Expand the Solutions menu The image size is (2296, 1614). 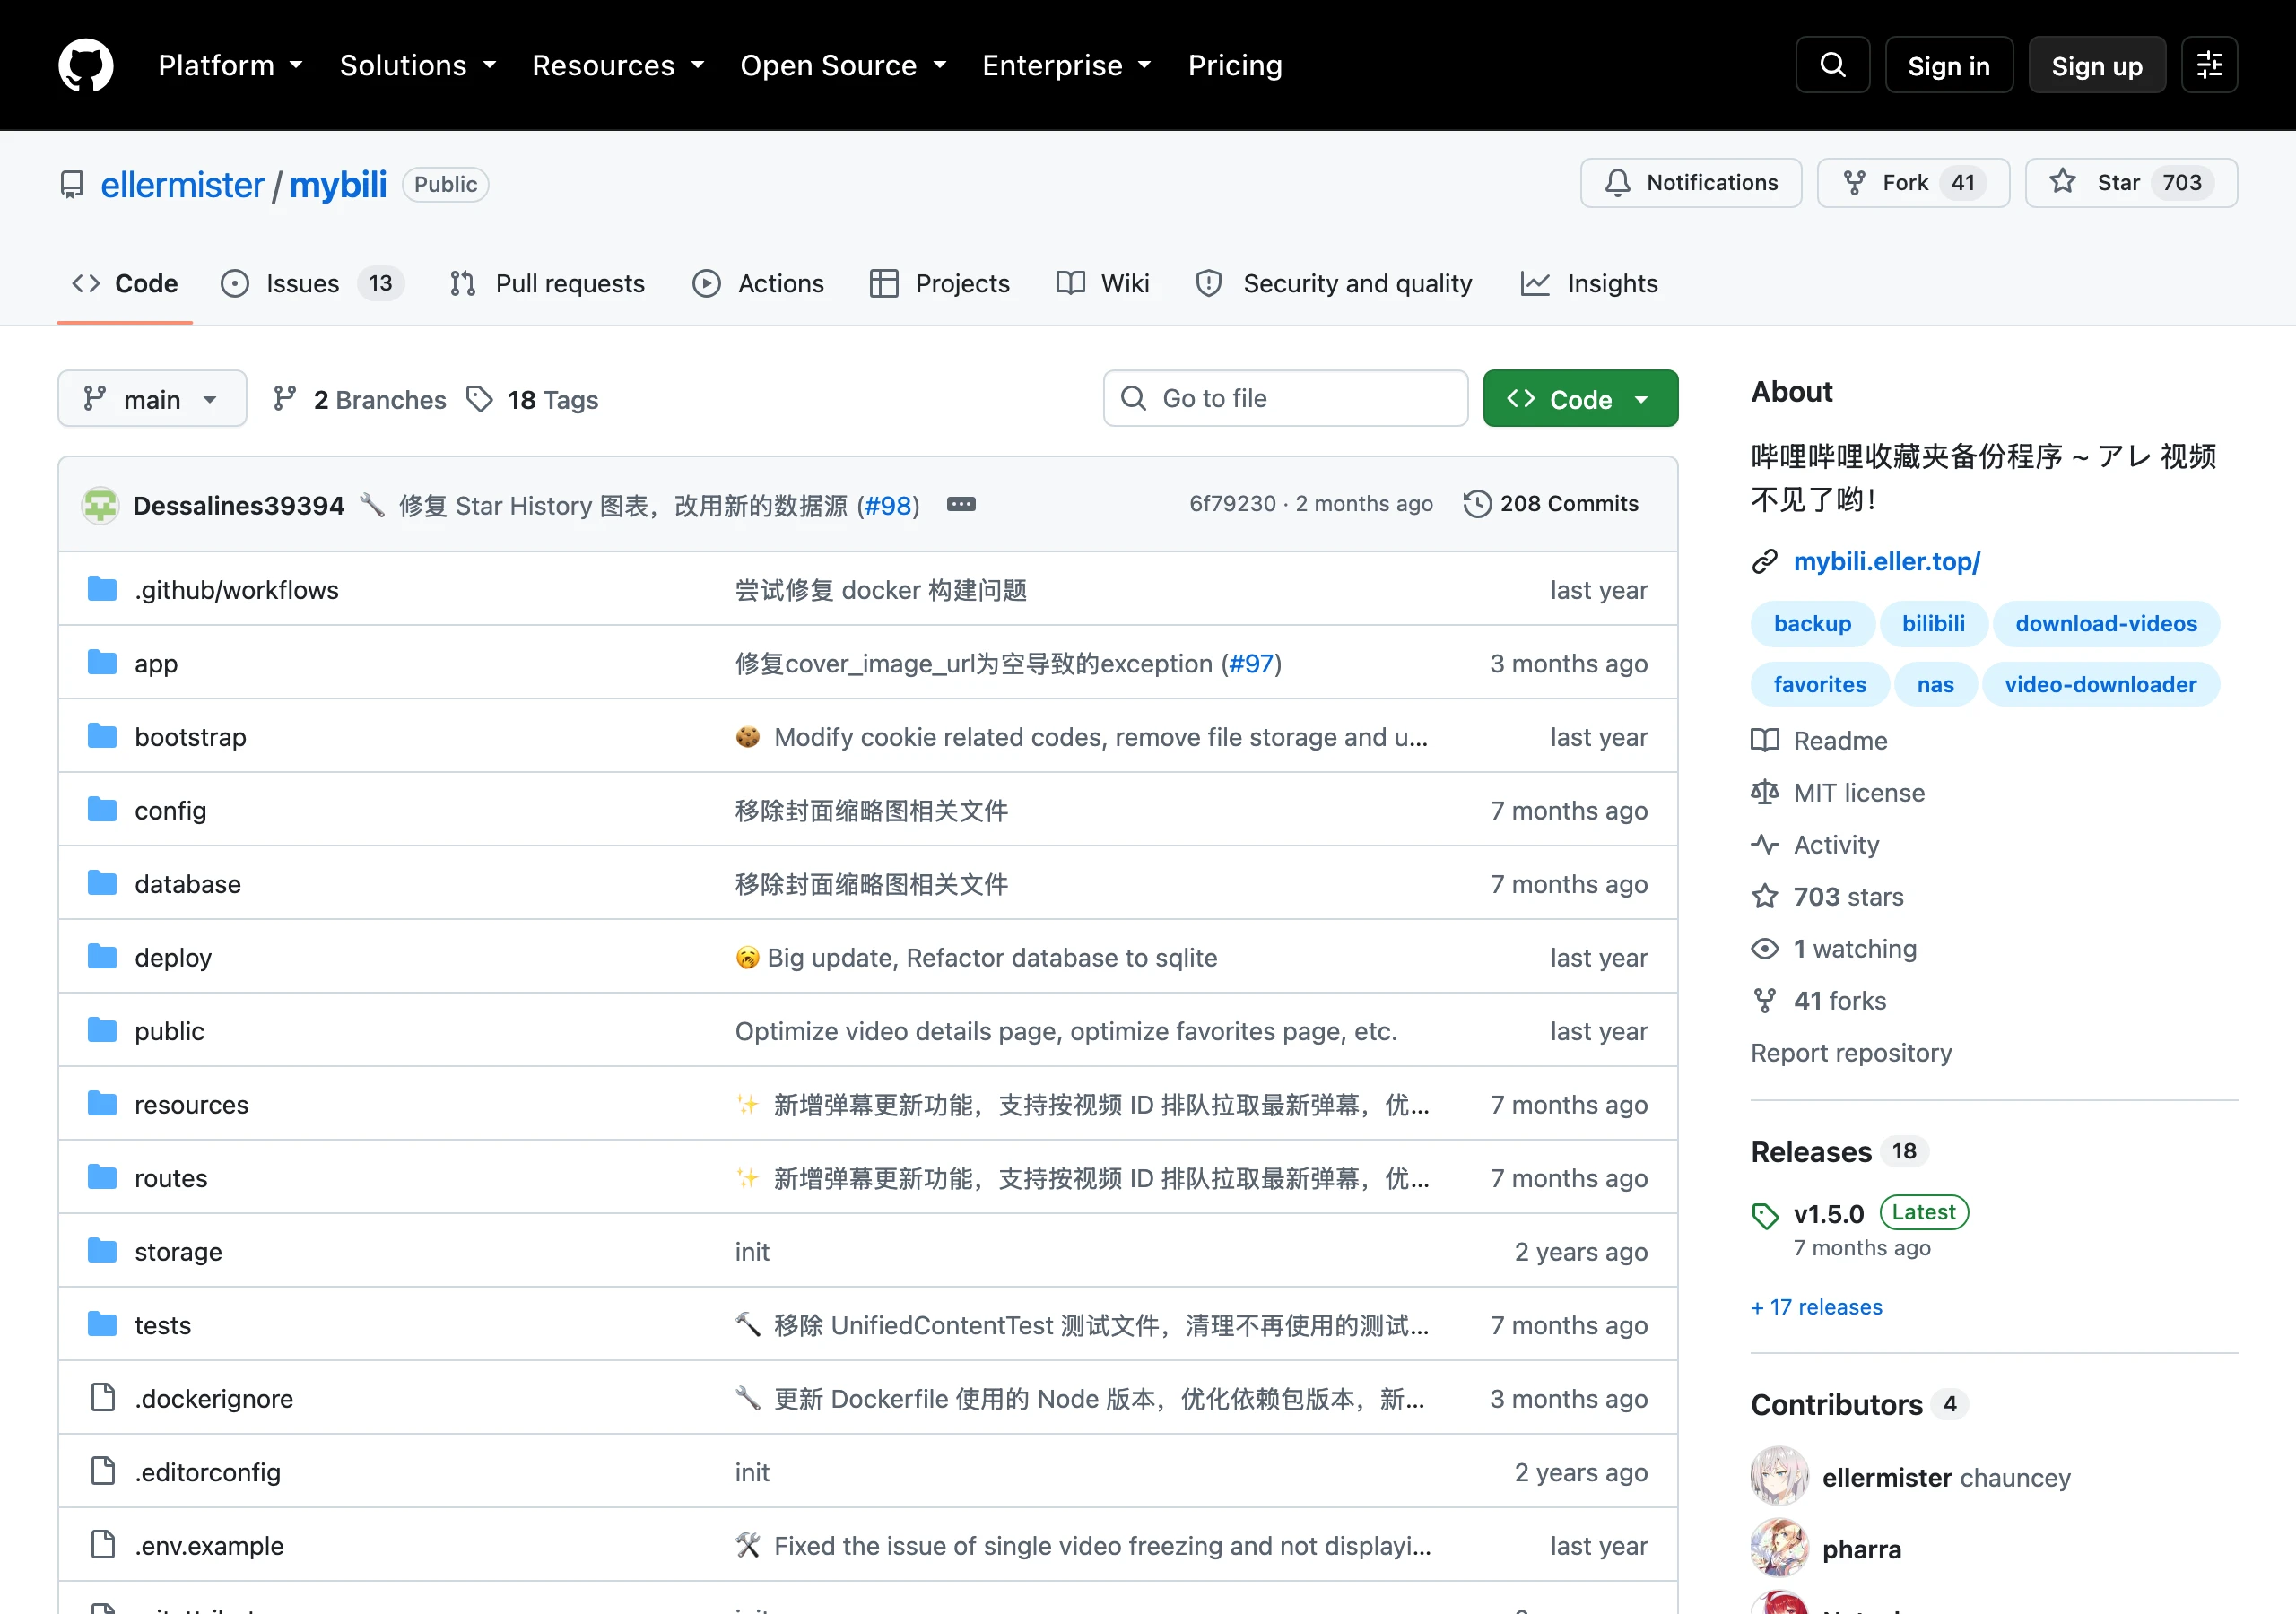point(418,65)
